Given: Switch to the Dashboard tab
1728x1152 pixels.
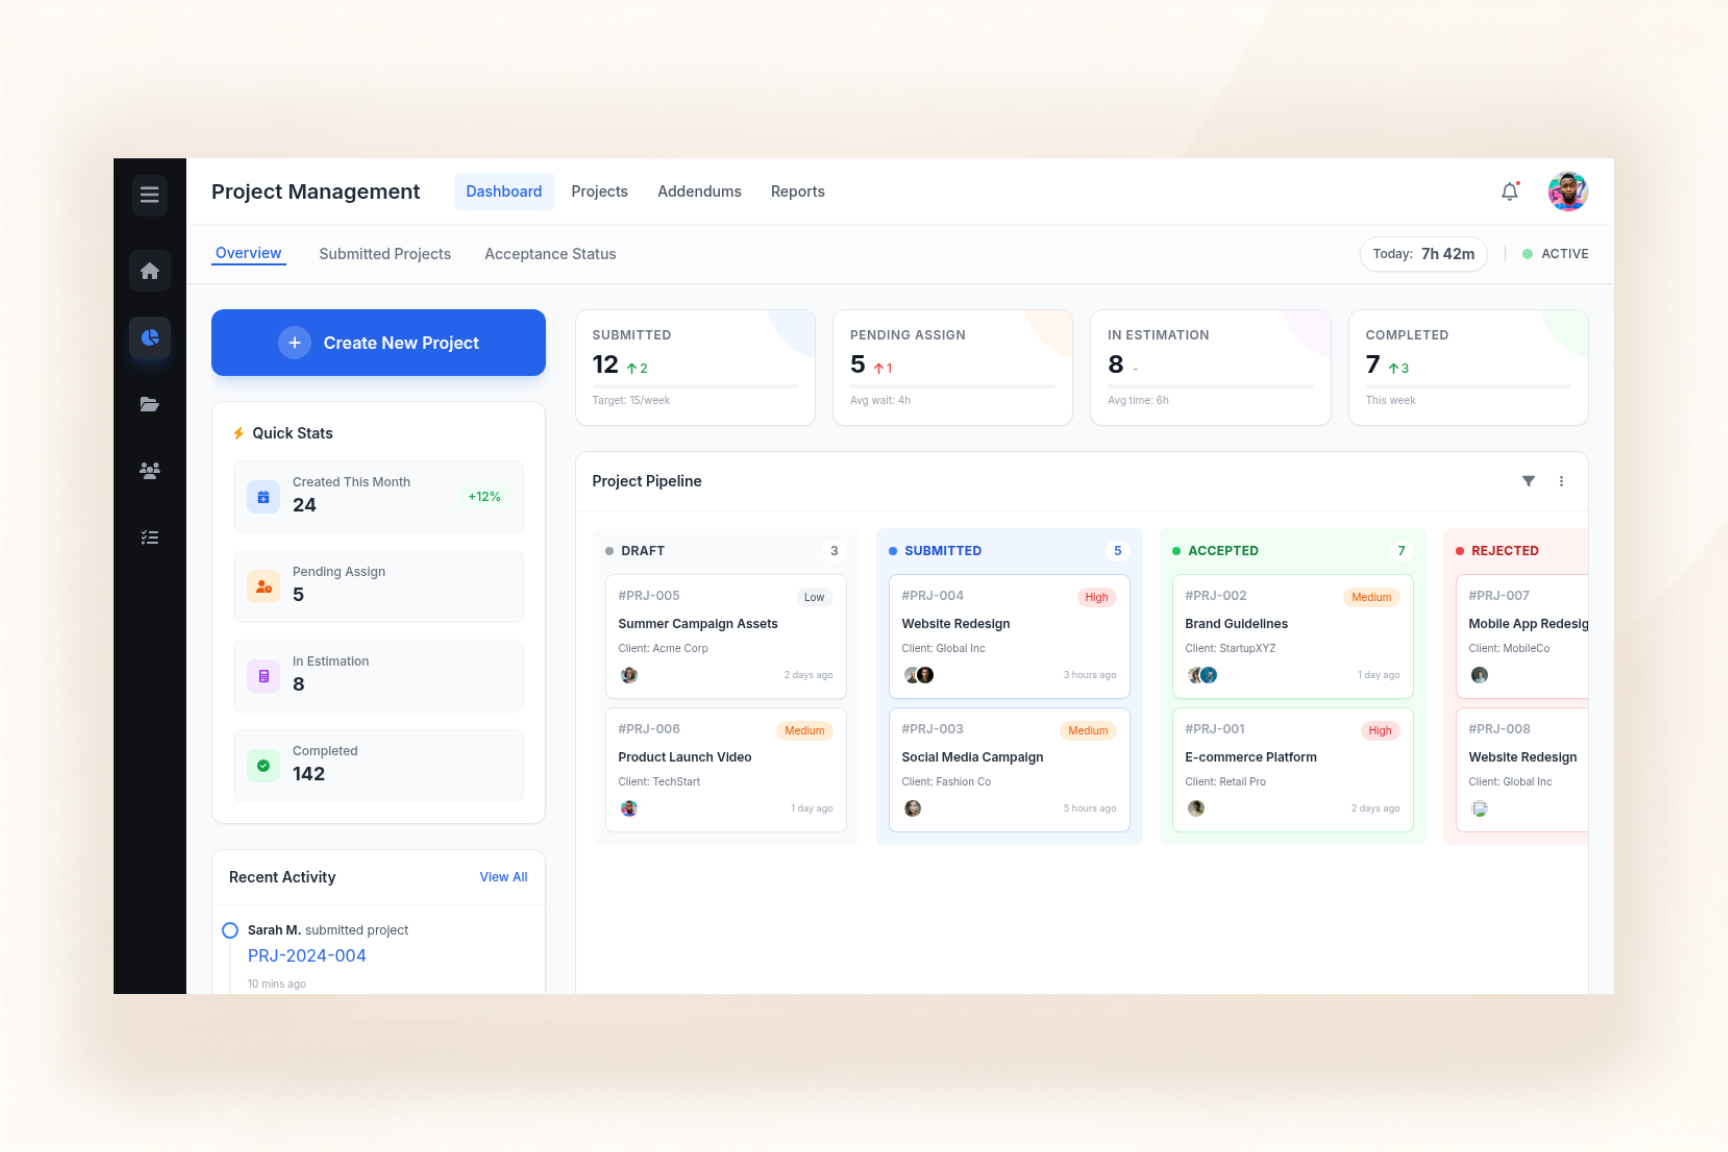Looking at the screenshot, I should click(x=504, y=191).
